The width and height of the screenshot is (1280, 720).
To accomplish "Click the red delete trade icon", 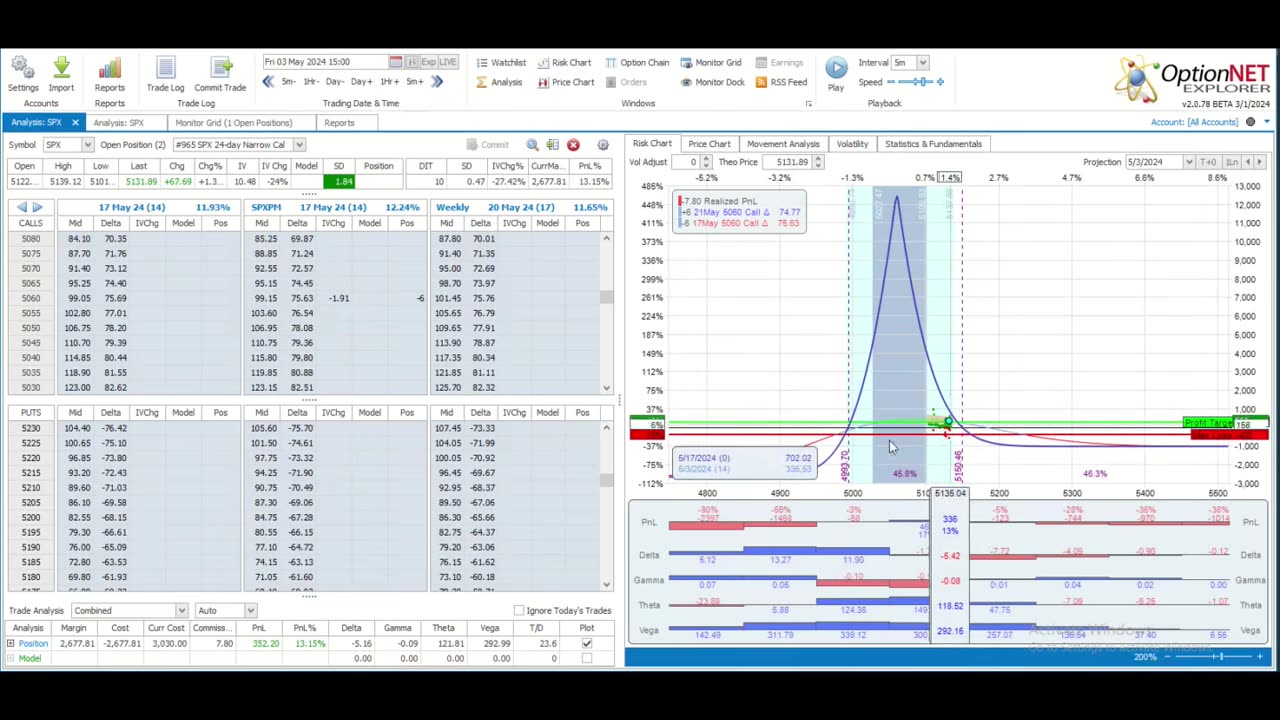I will 573,145.
